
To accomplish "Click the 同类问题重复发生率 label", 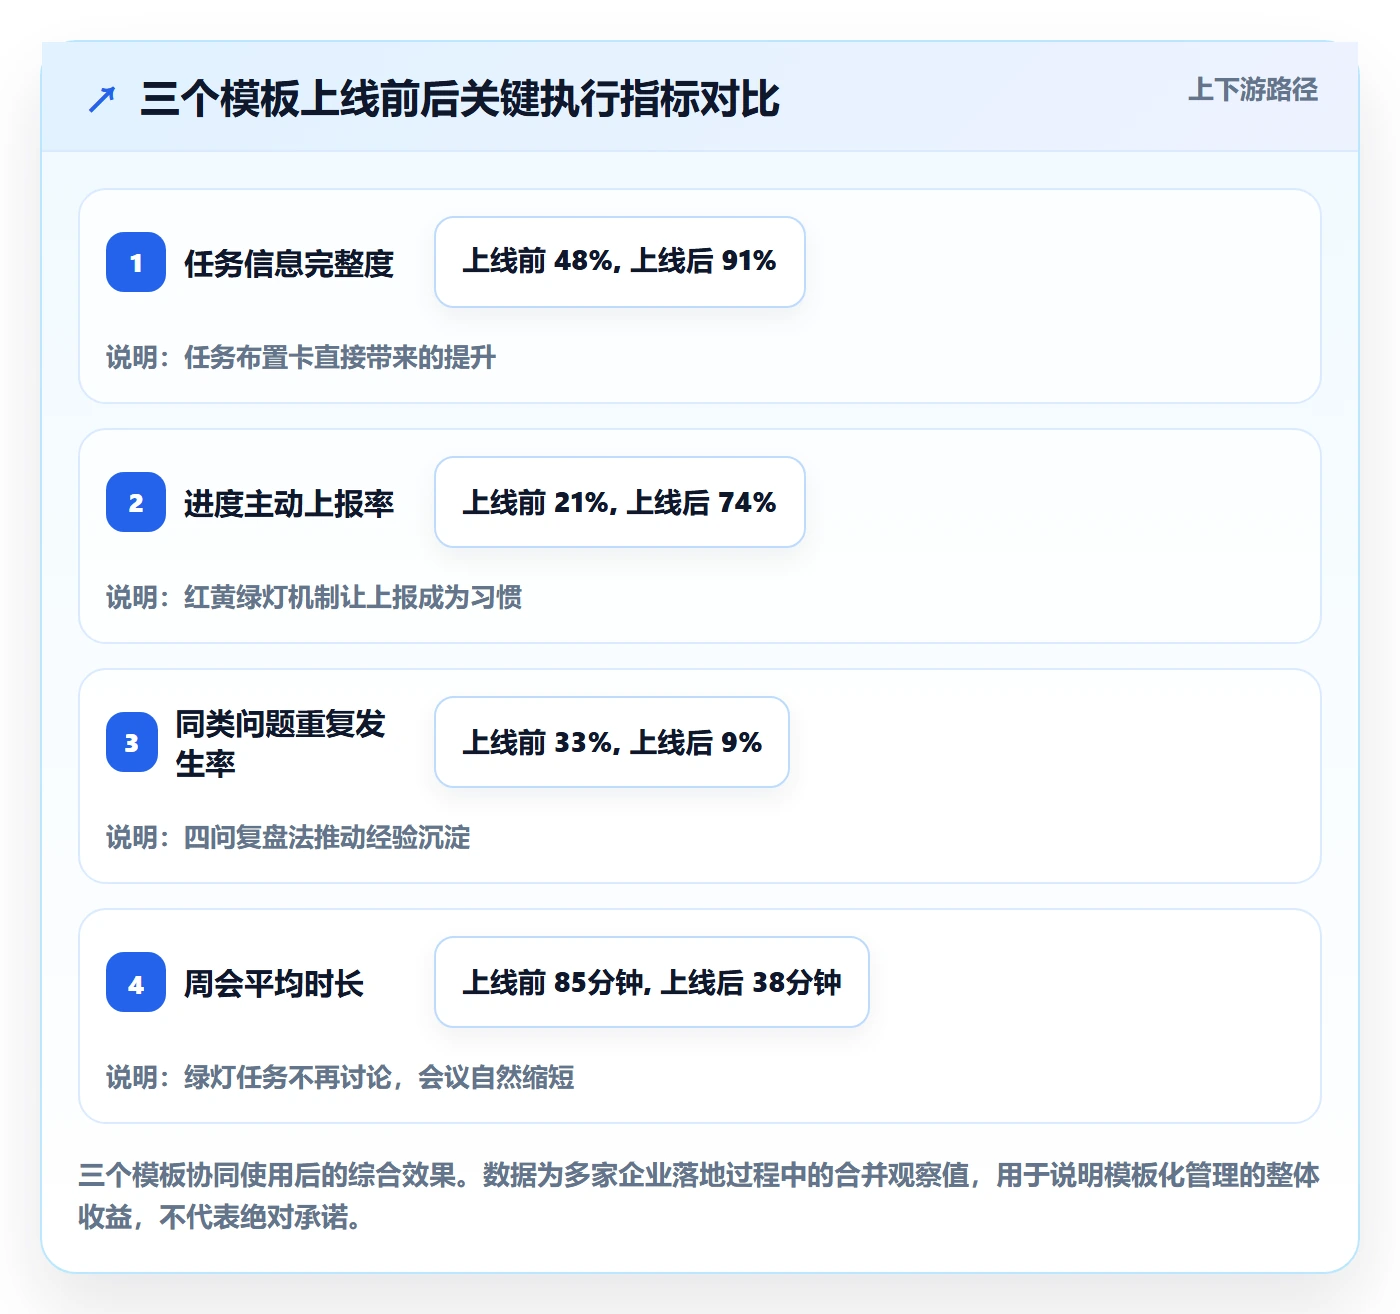I will (281, 743).
